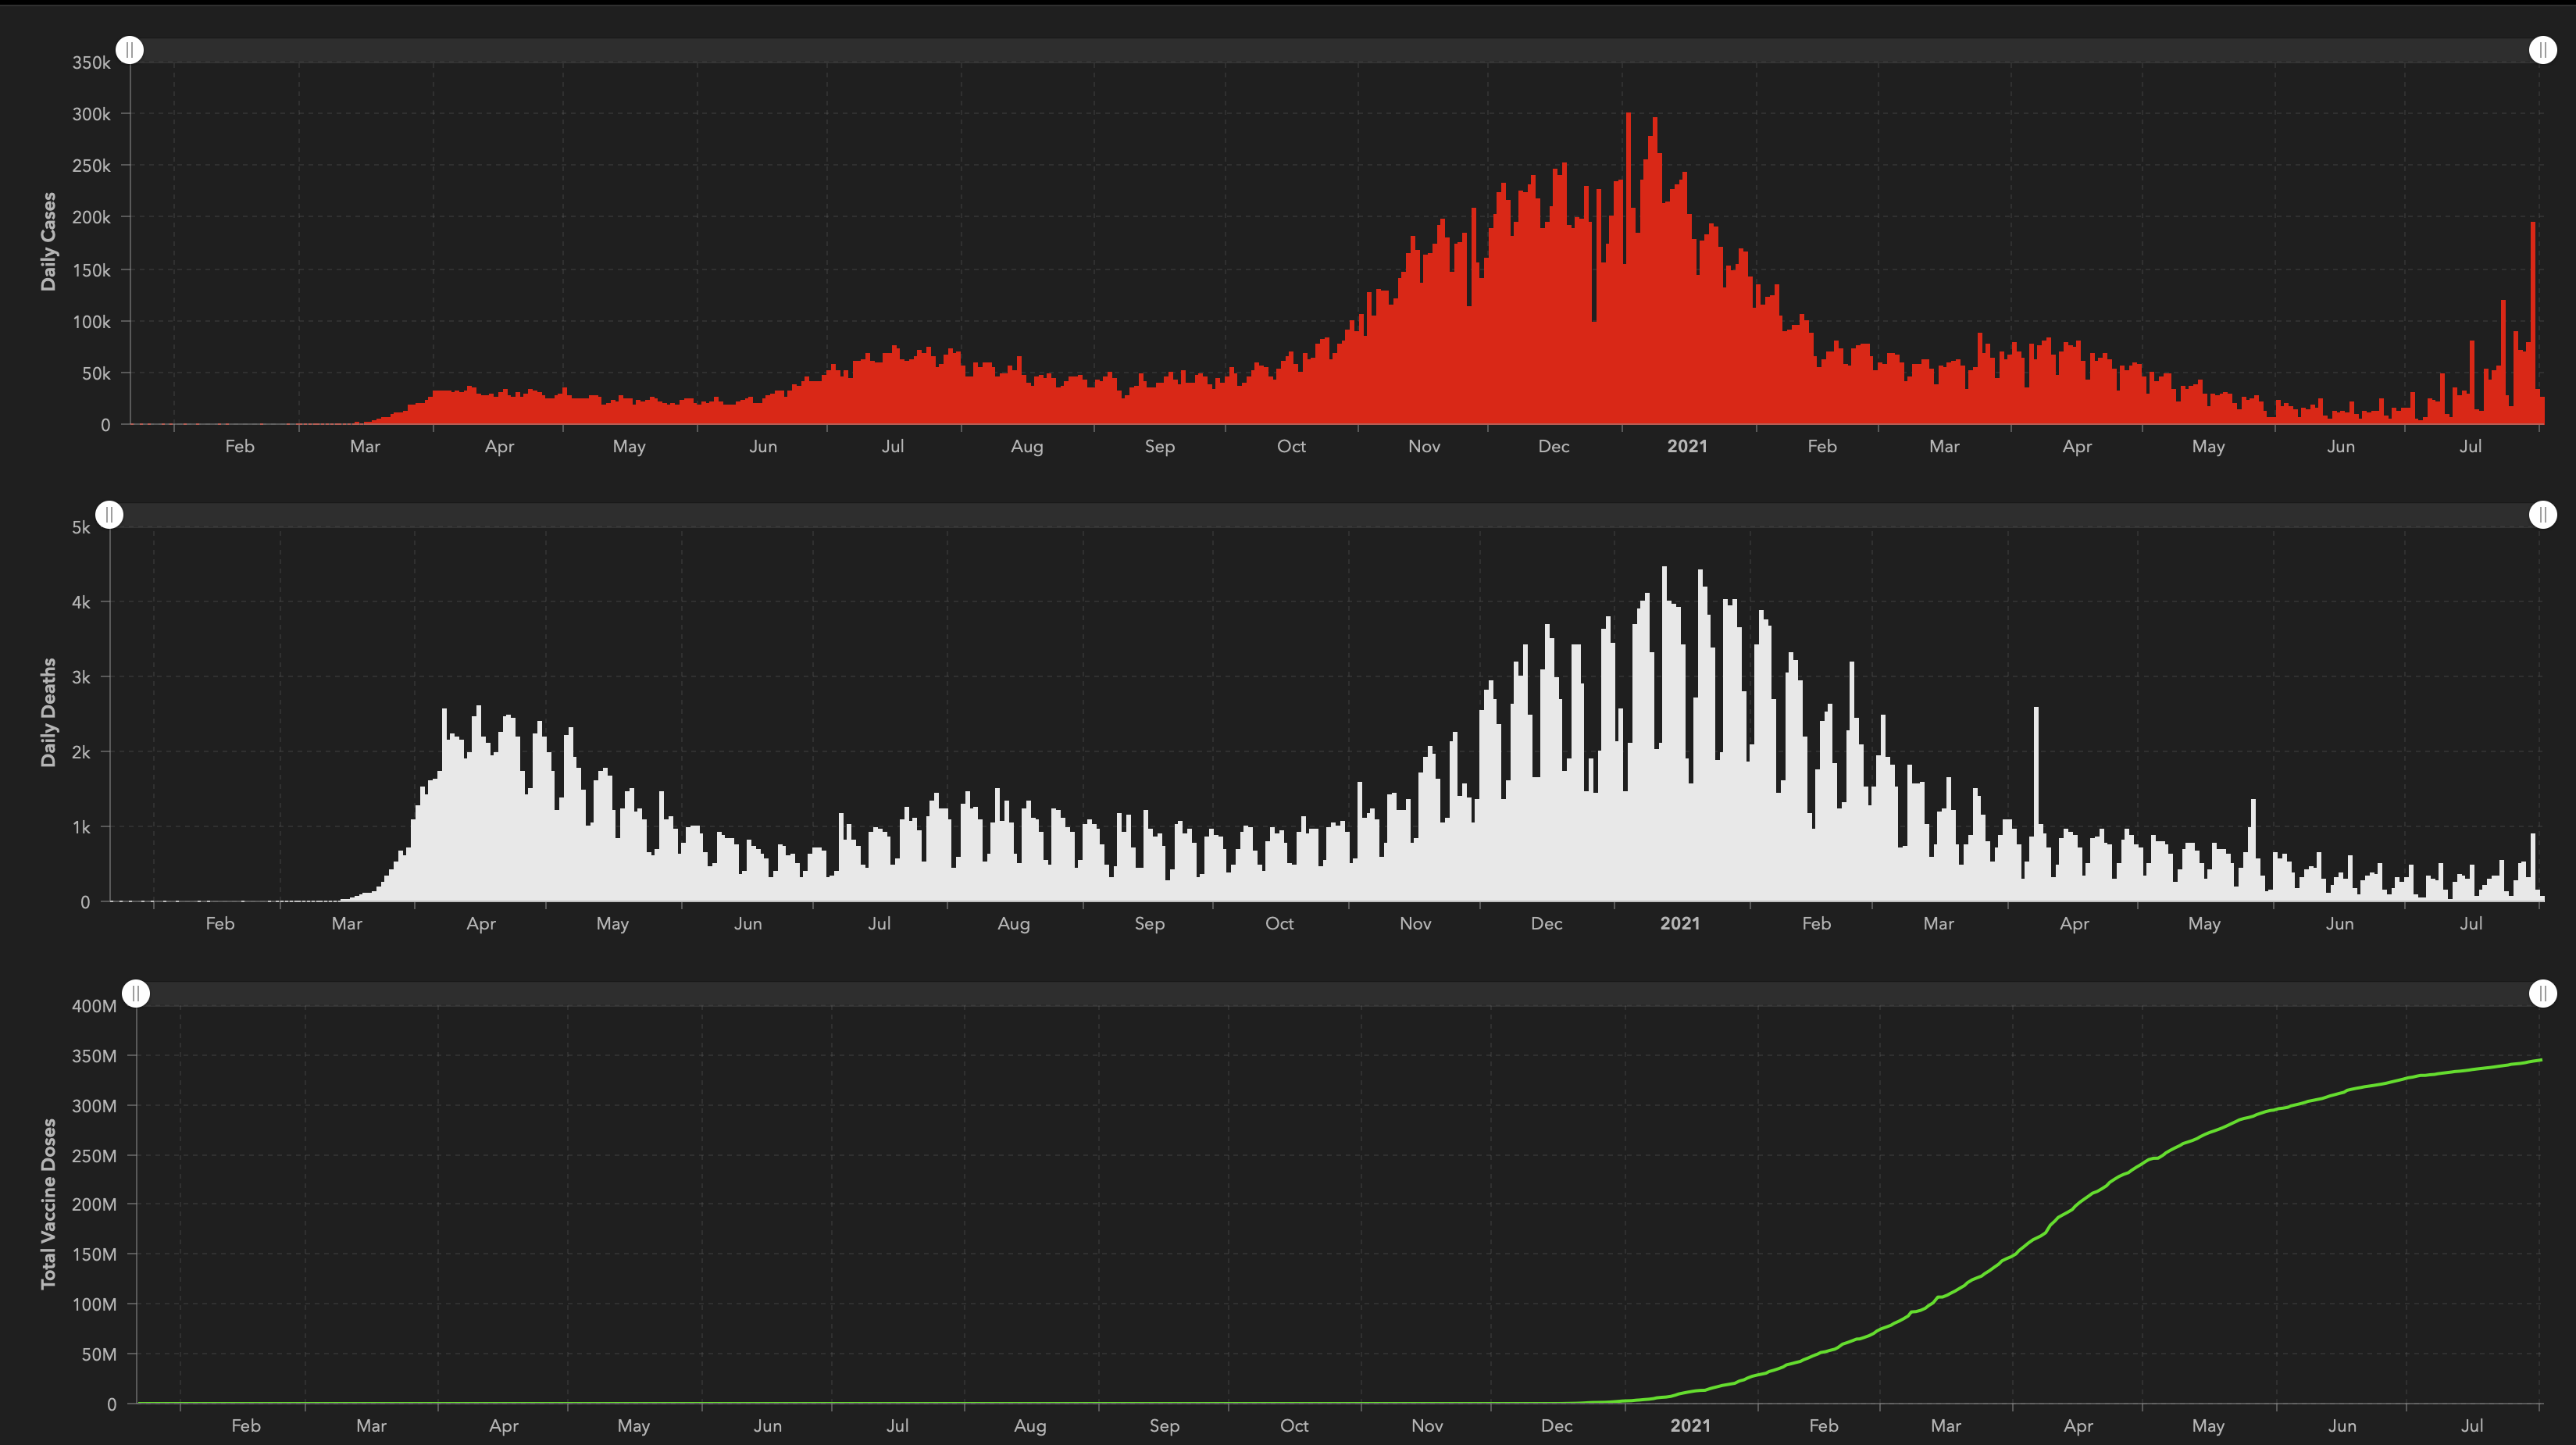Click the 100k label on the cases axis
Viewport: 2576px width, 1445px height.
click(91, 322)
